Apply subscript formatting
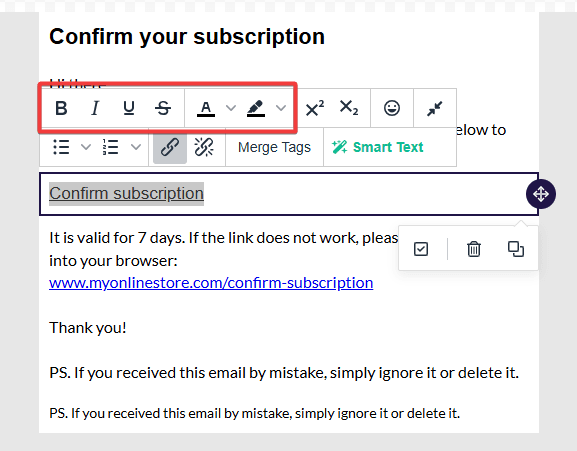The image size is (577, 451). click(348, 108)
